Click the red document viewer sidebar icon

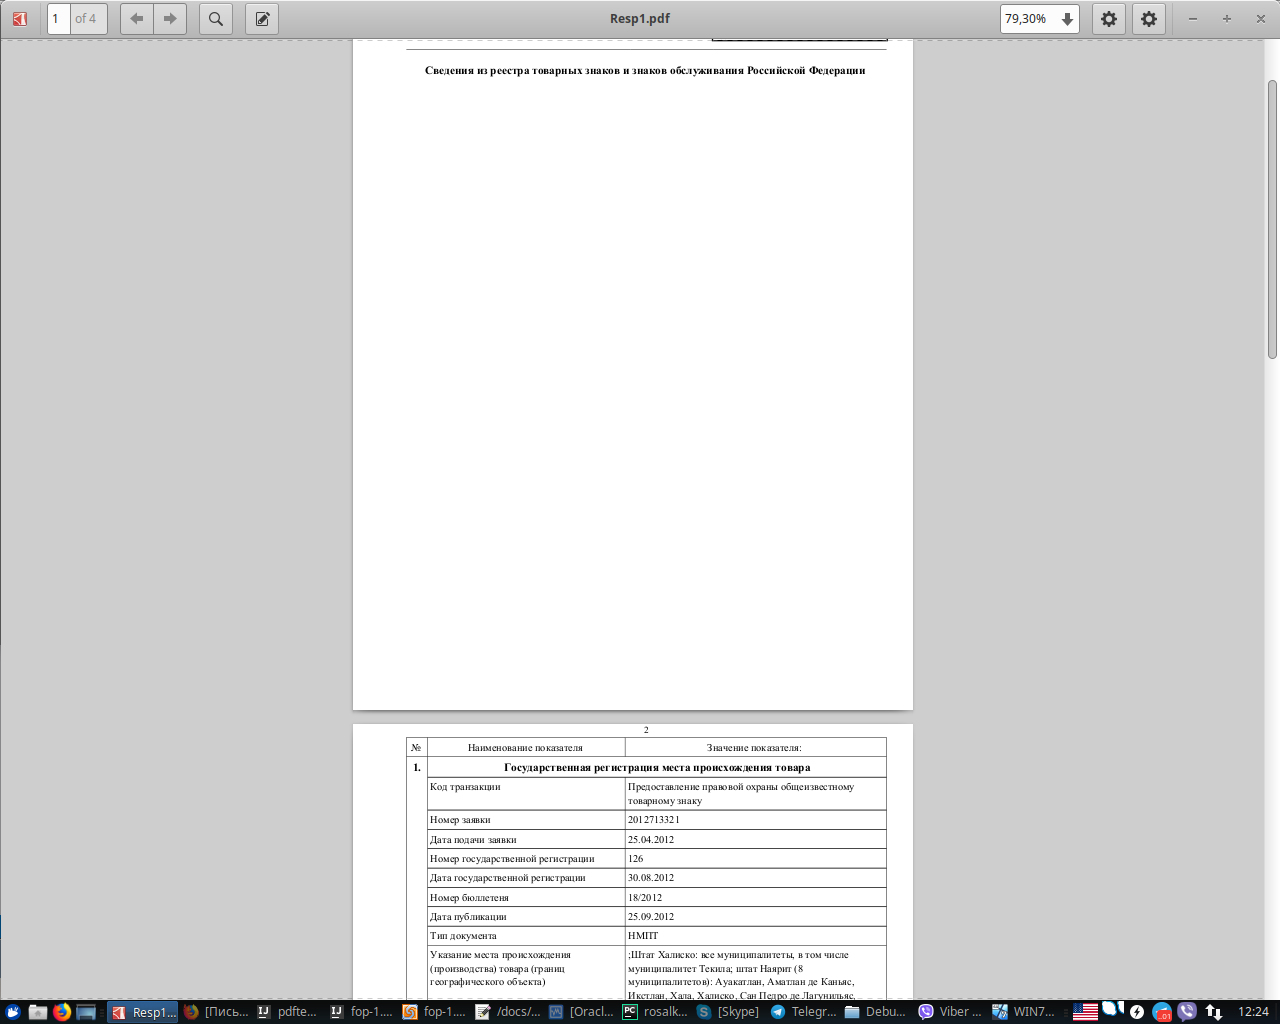pyautogui.click(x=19, y=19)
